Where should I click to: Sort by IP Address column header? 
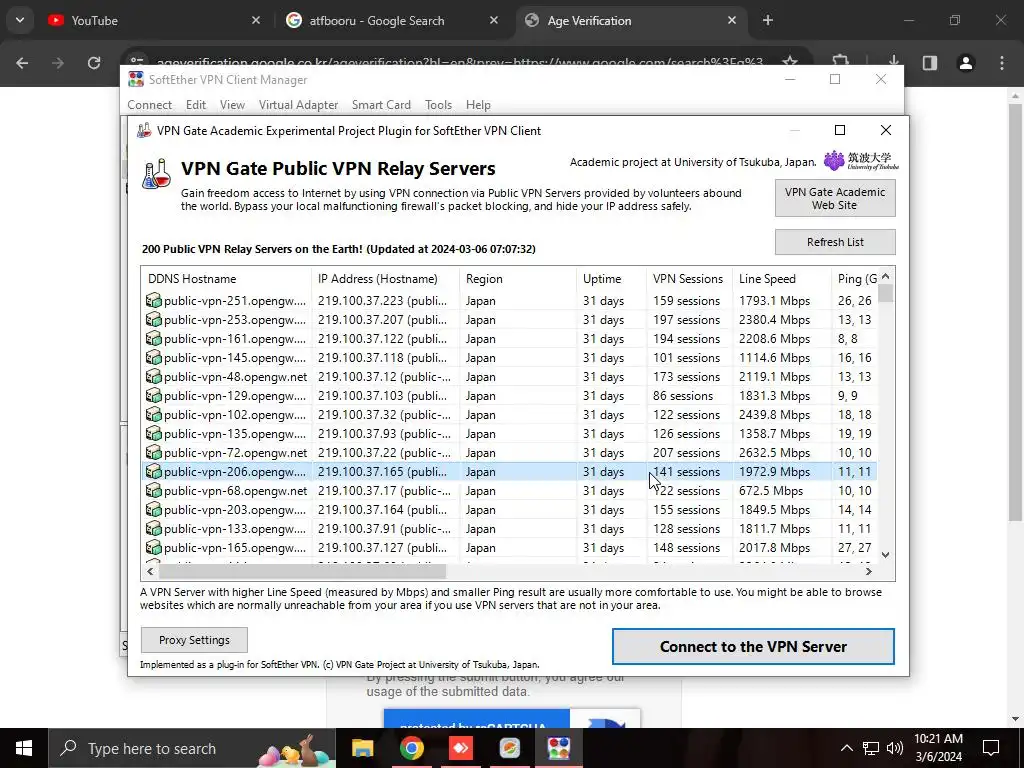pyautogui.click(x=385, y=279)
